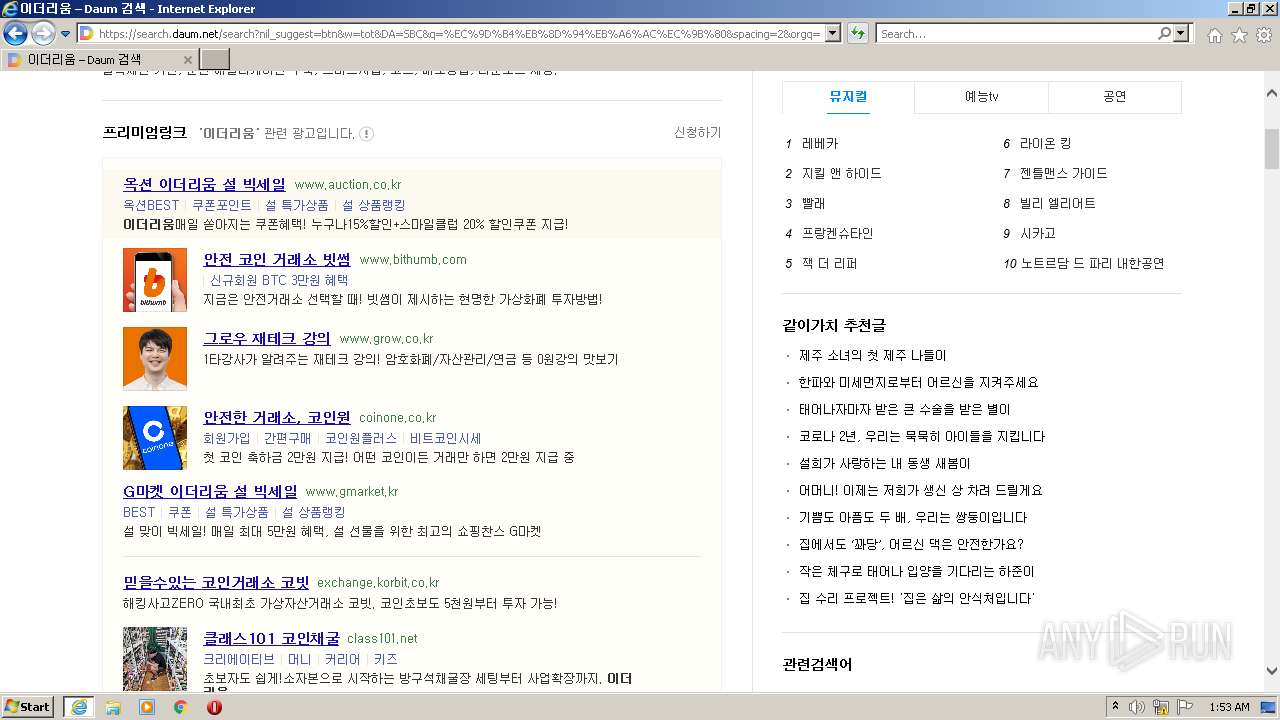Open G마켓 이더리움 설 빅세일 link
The height and width of the screenshot is (720, 1280).
(x=210, y=491)
